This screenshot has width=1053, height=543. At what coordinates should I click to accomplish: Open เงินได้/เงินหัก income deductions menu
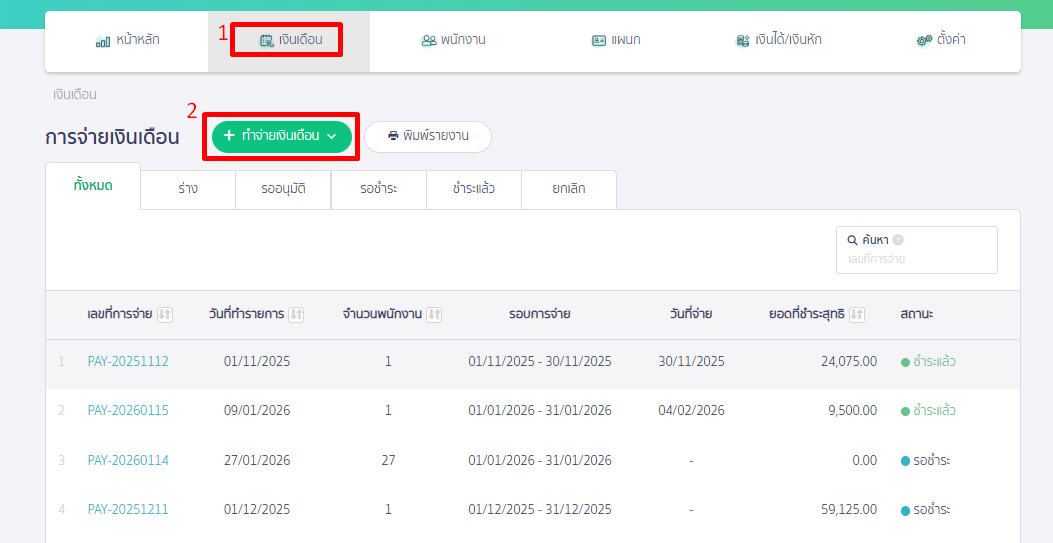tap(778, 41)
